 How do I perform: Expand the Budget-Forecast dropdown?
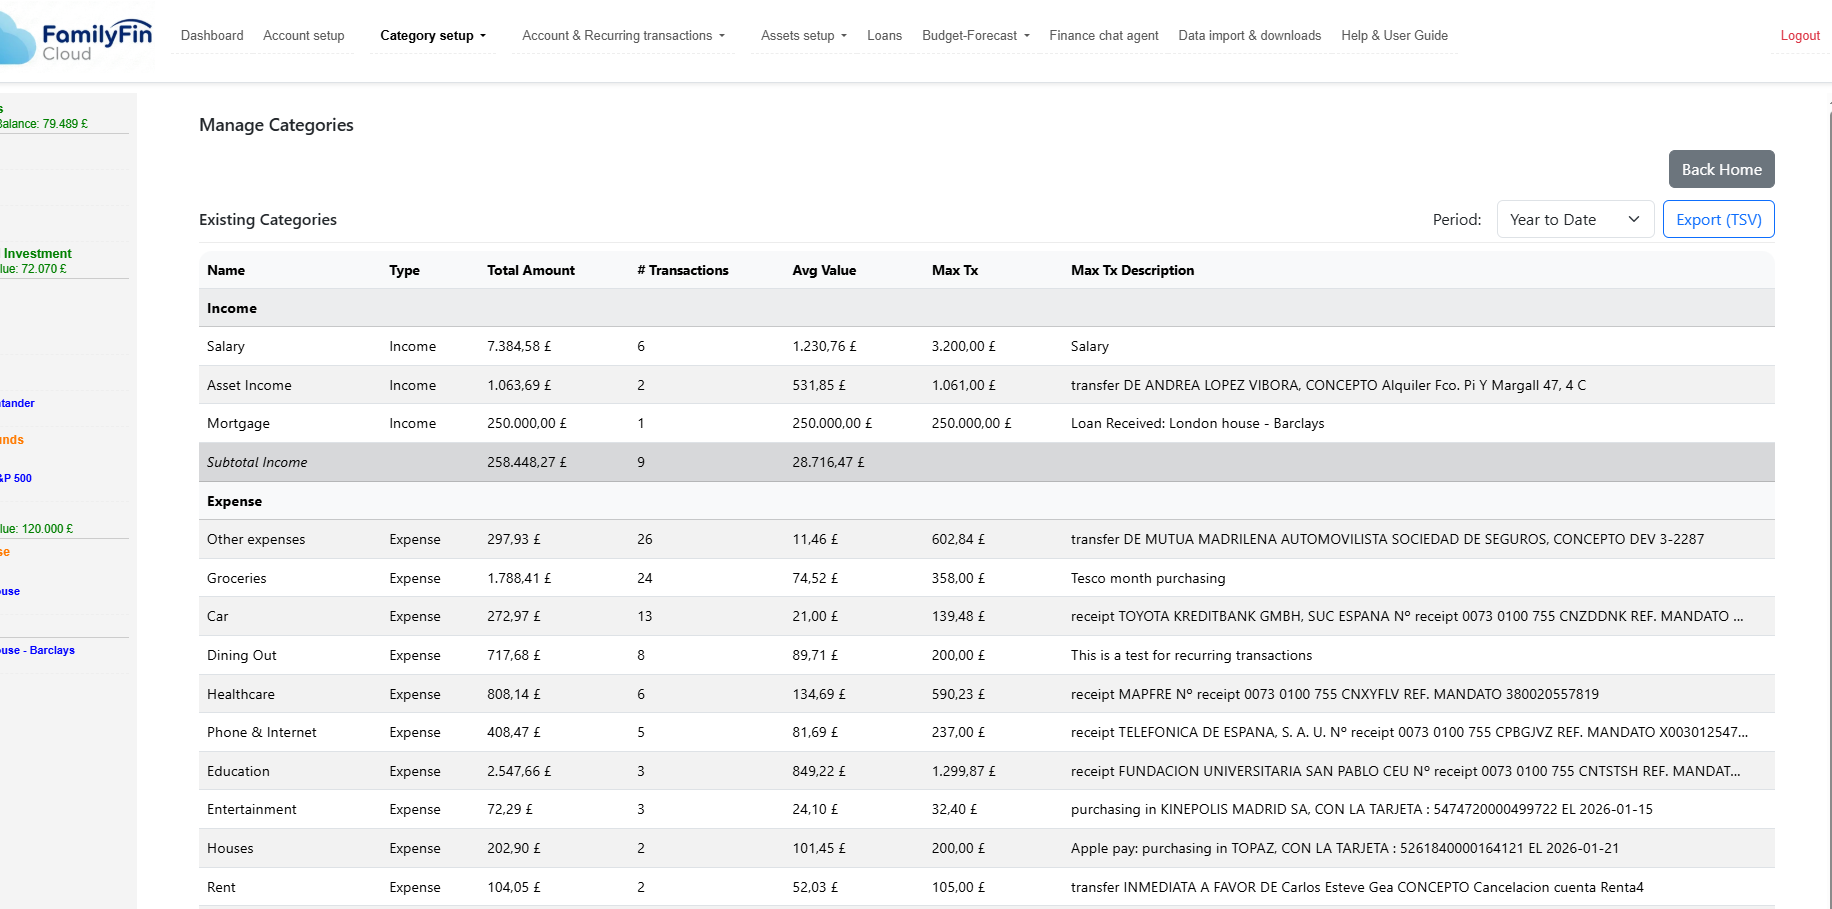pos(976,35)
